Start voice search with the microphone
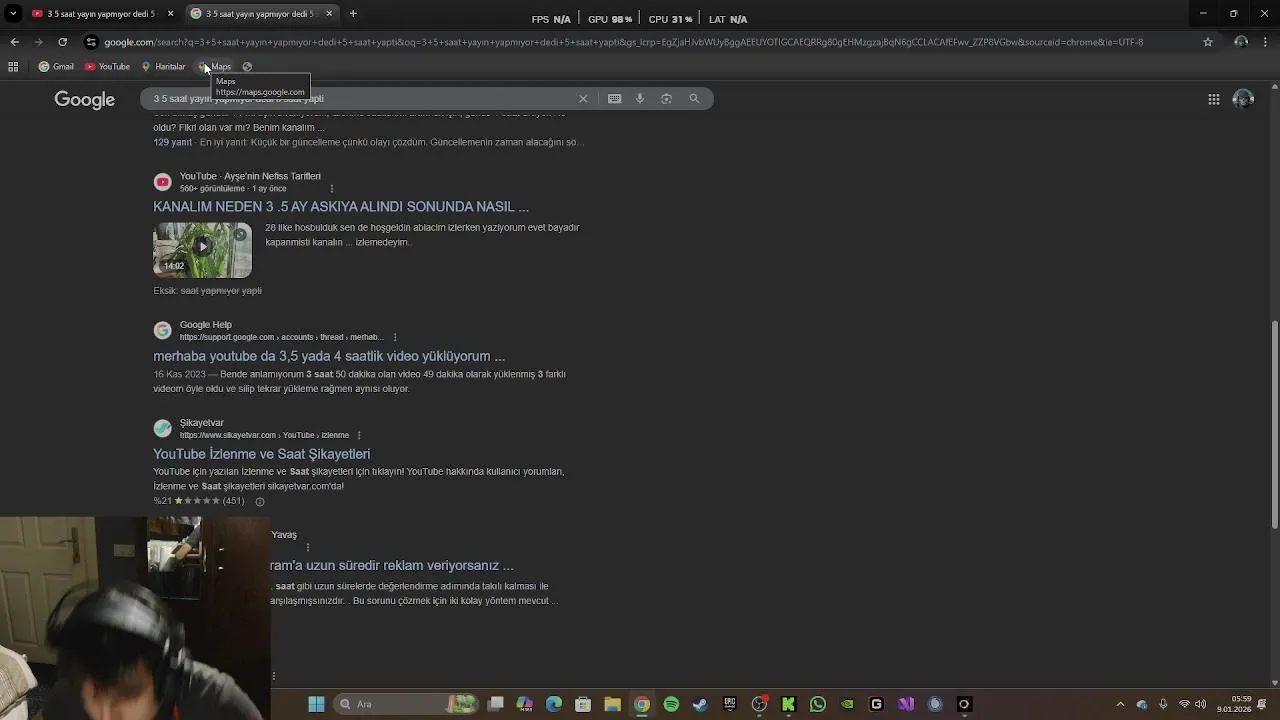The height and width of the screenshot is (720, 1280). pos(640,99)
